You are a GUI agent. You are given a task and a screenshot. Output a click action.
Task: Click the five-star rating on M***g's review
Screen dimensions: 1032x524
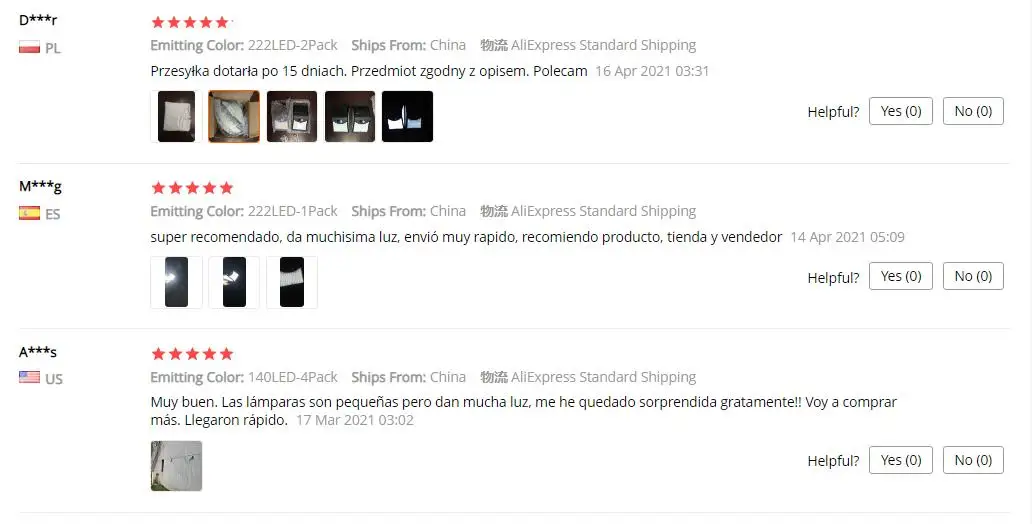coord(192,188)
